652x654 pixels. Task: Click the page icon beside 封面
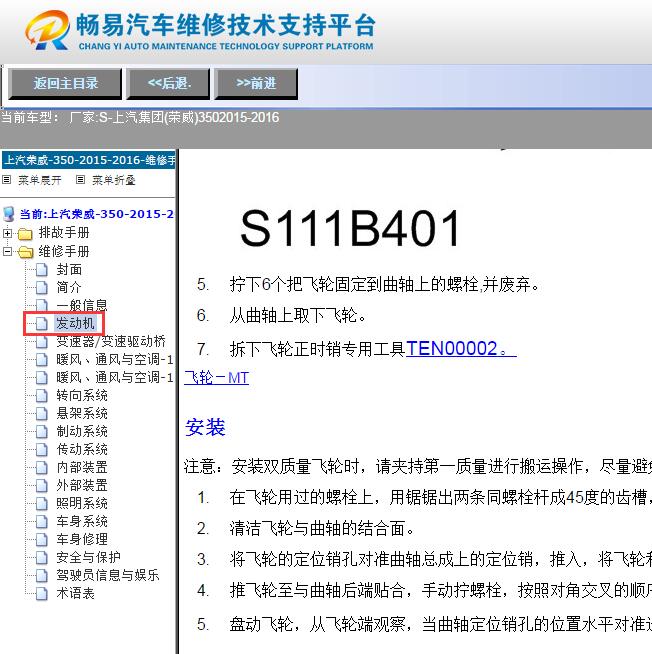(42, 270)
